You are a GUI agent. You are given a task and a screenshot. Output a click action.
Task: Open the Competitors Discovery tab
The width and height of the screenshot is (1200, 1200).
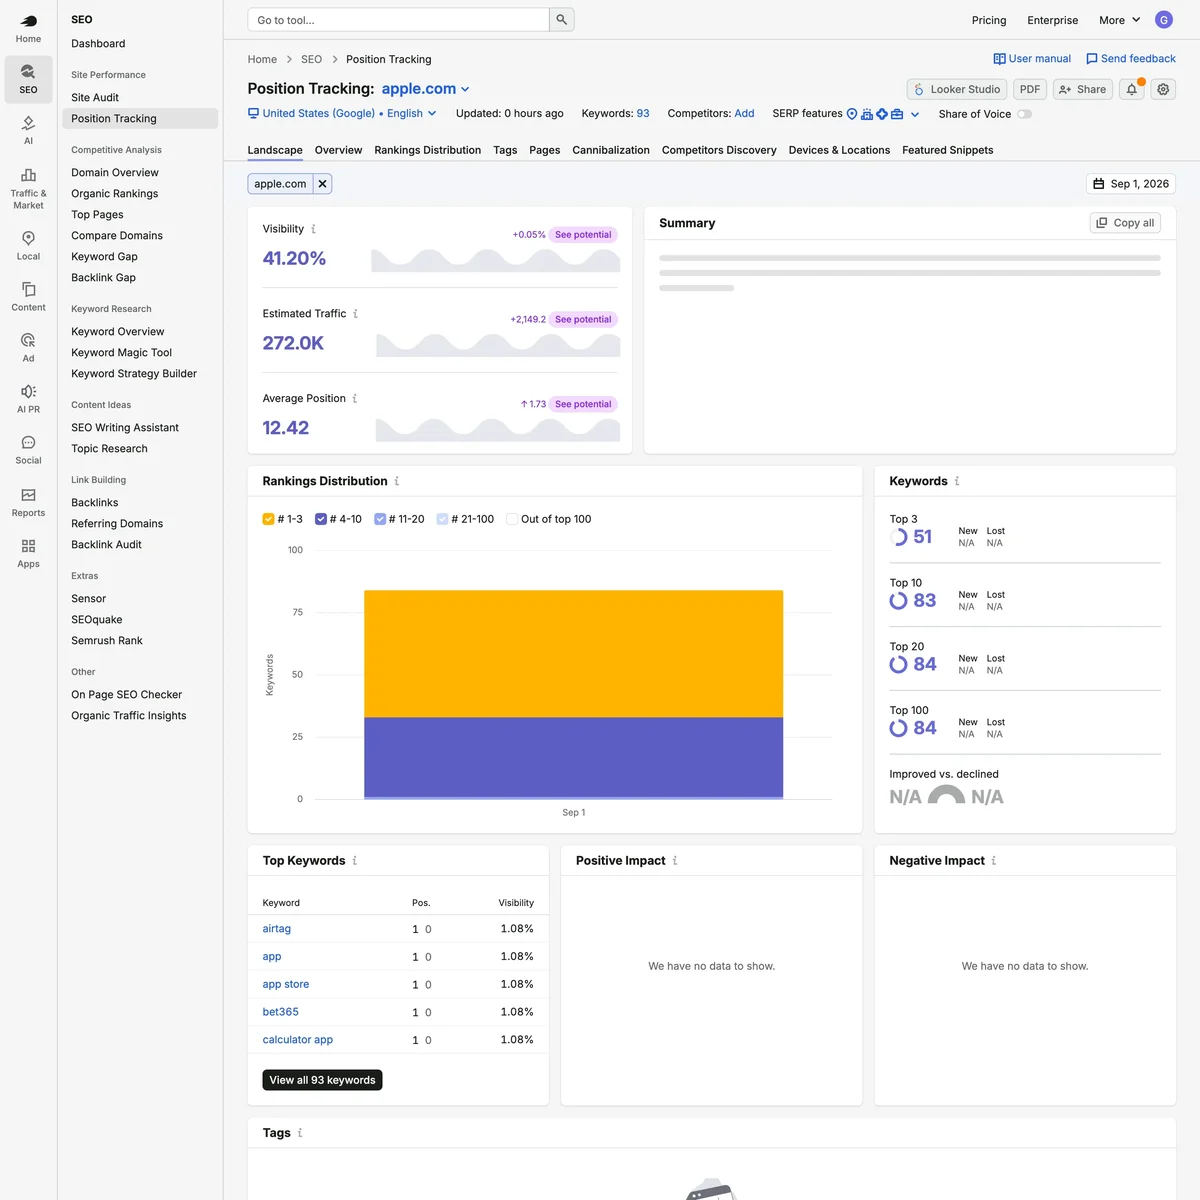719,150
